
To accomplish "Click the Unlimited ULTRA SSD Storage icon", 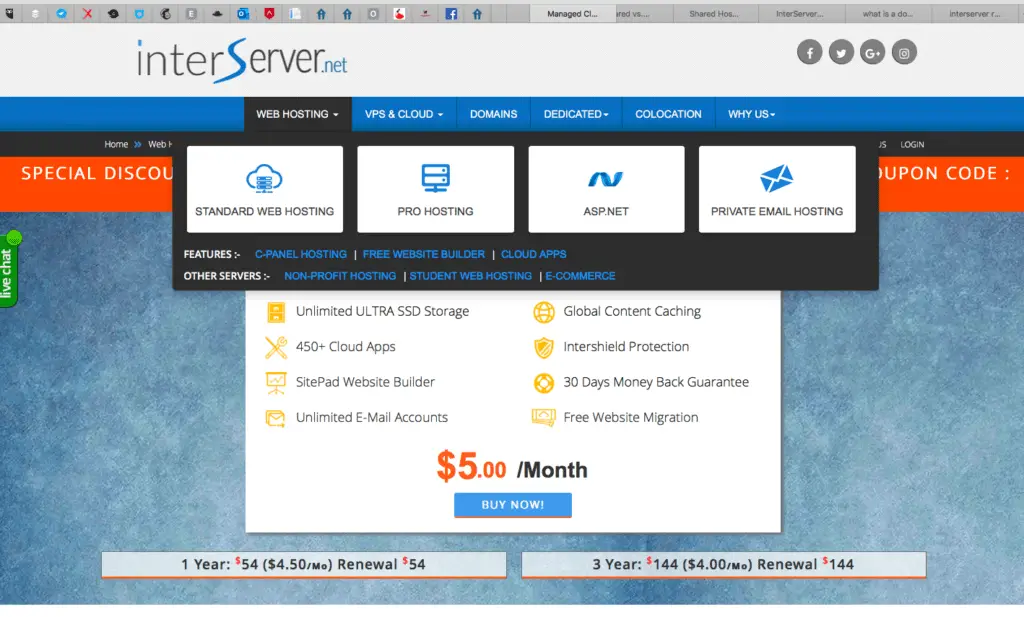I will click(x=276, y=312).
